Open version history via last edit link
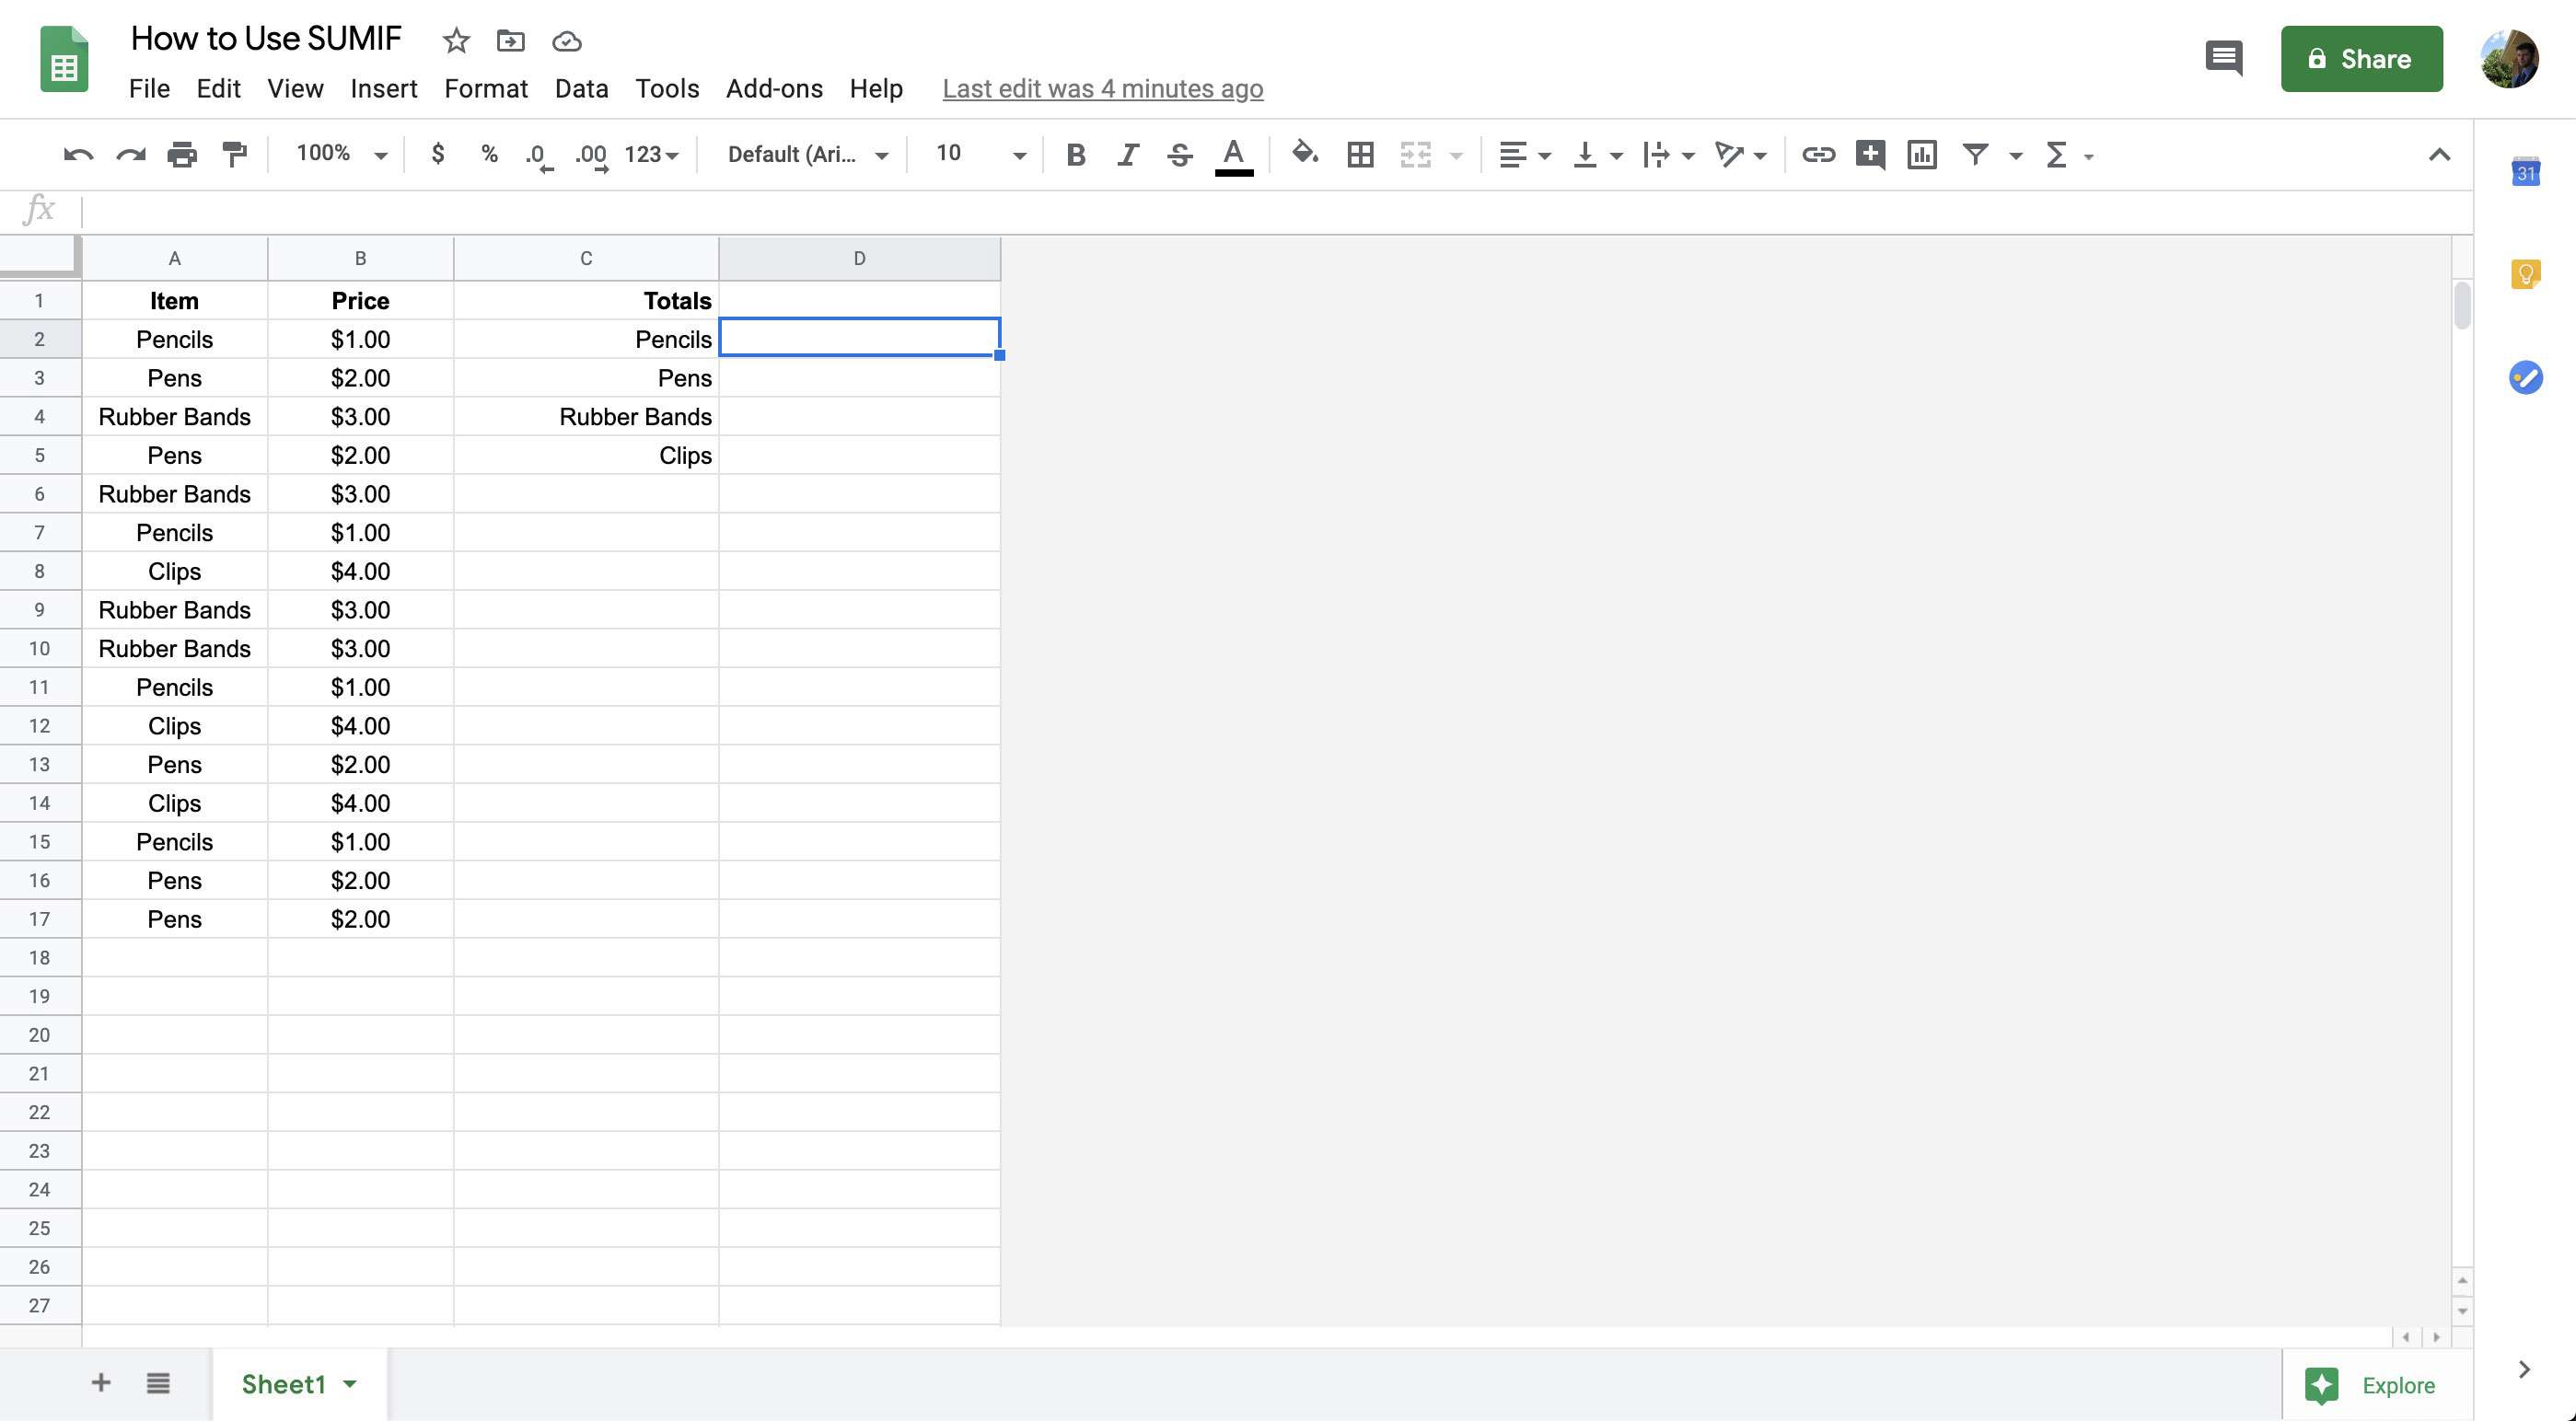This screenshot has width=2576, height=1421. point(1102,89)
